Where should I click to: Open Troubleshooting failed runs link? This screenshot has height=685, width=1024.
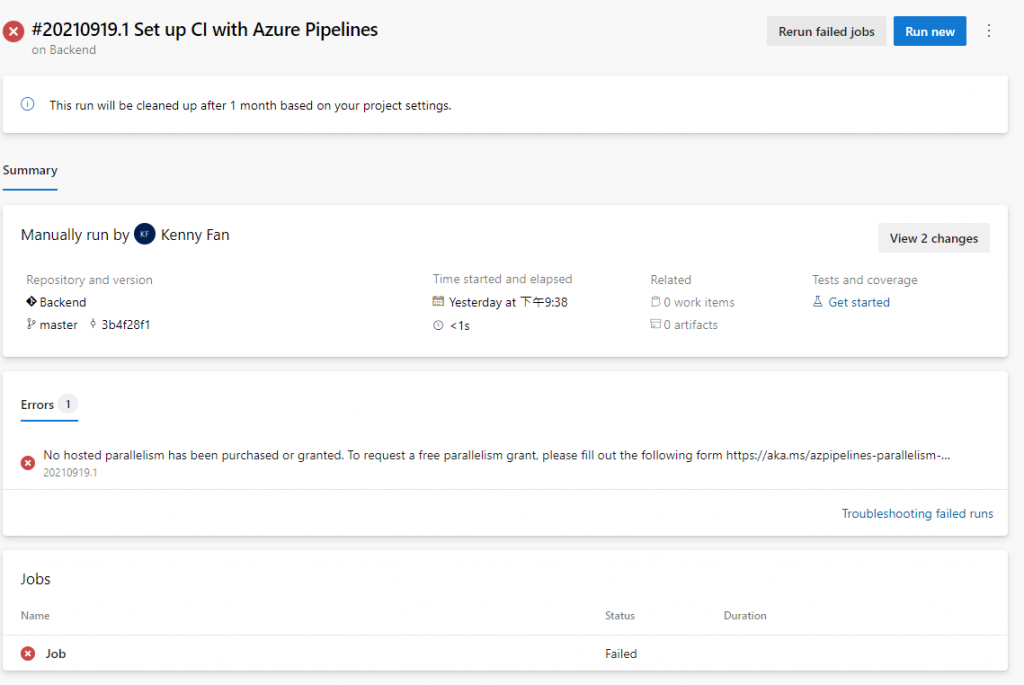917,514
